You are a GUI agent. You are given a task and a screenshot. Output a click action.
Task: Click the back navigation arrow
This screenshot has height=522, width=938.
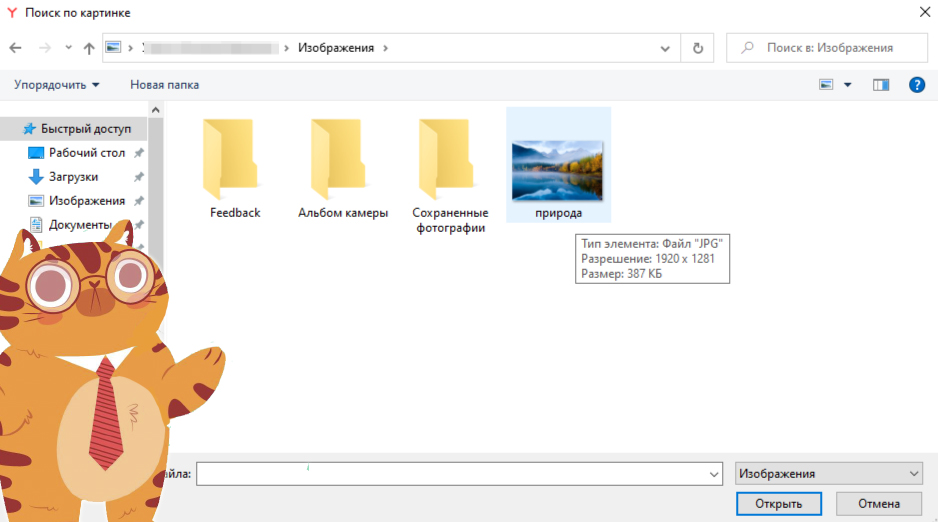click(15, 48)
